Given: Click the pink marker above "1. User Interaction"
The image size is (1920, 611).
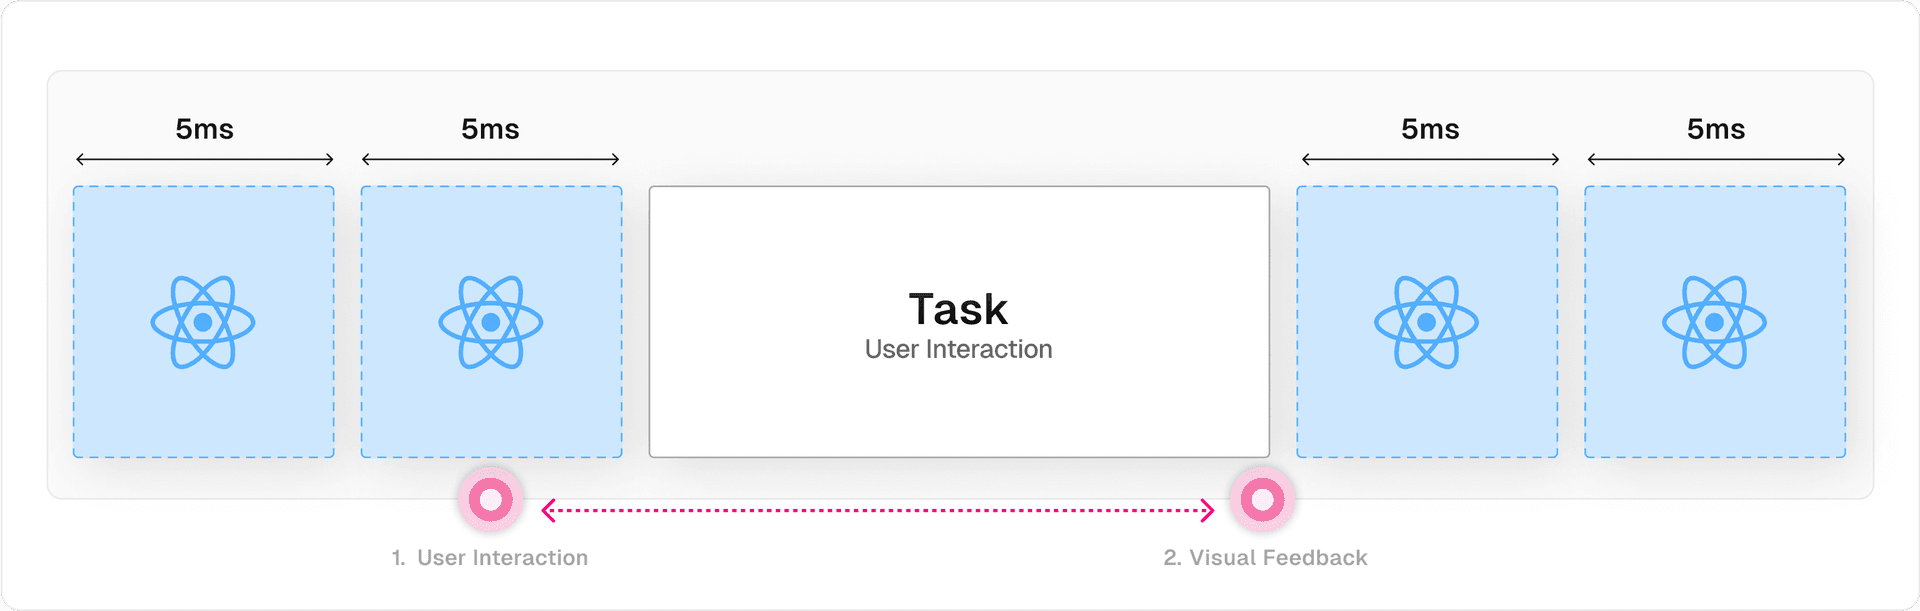Looking at the screenshot, I should (491, 498).
